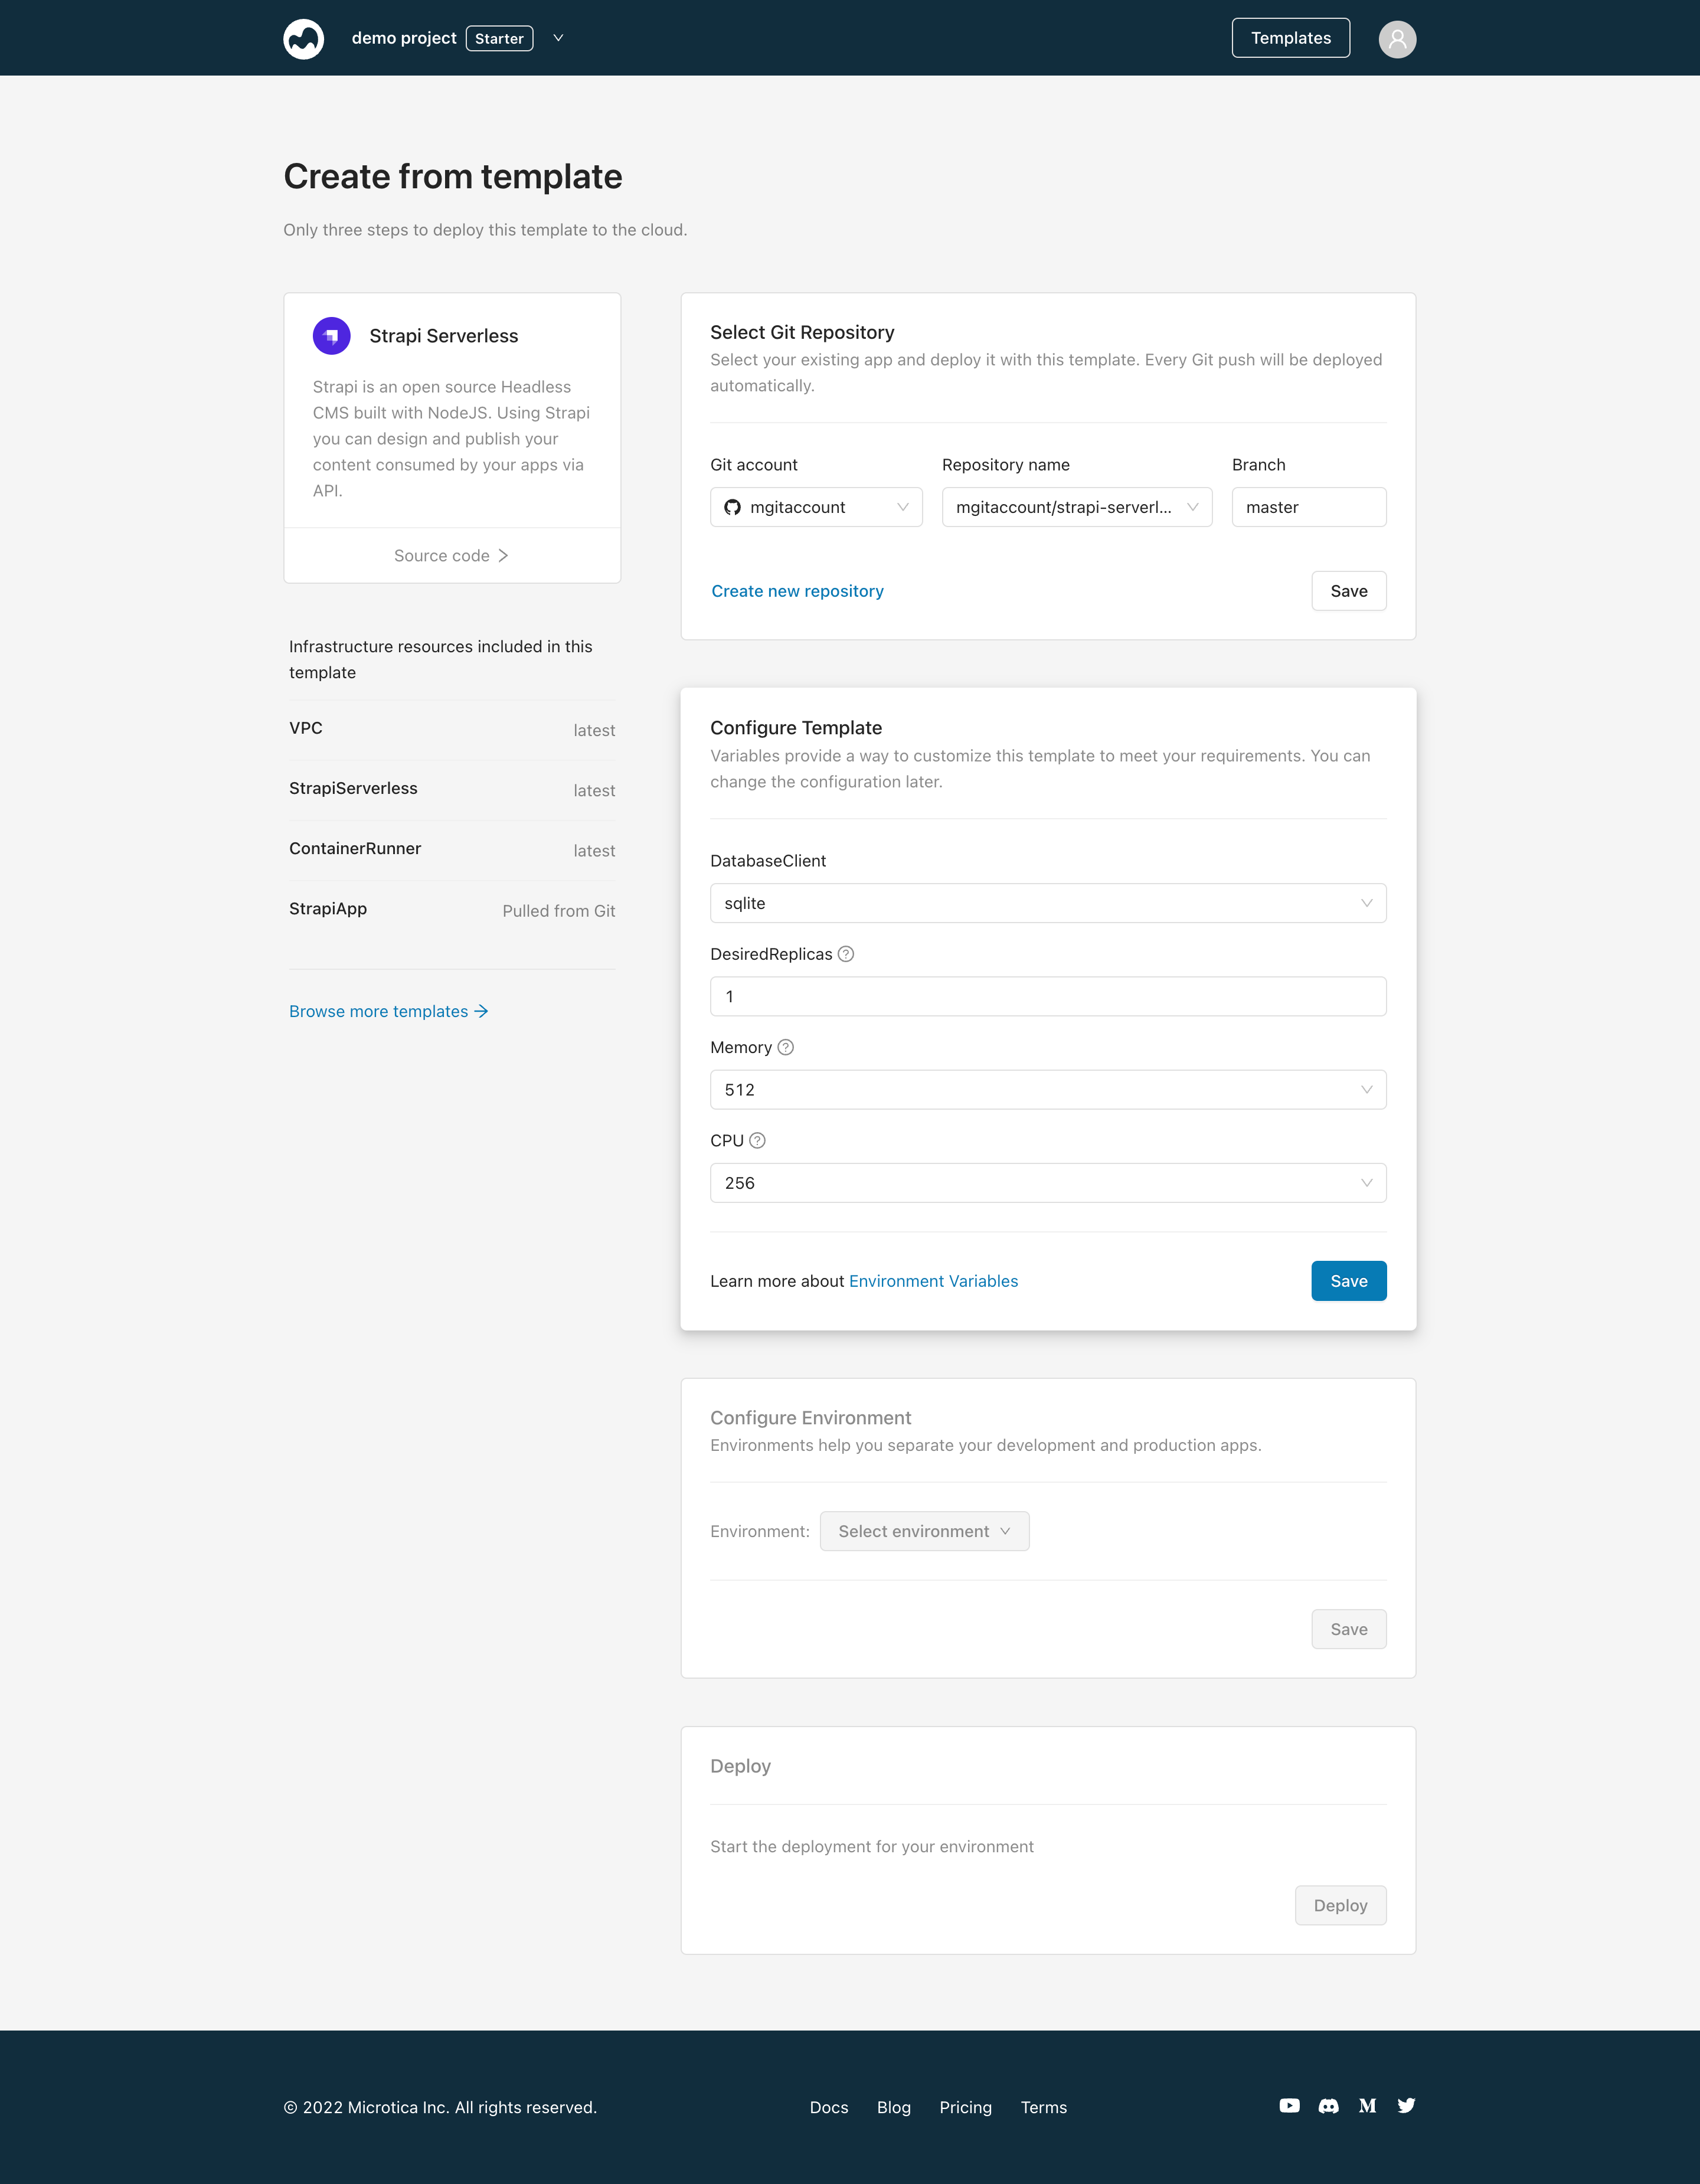
Task: Open the DatabaseClient sqlite dropdown
Action: pos(1048,903)
